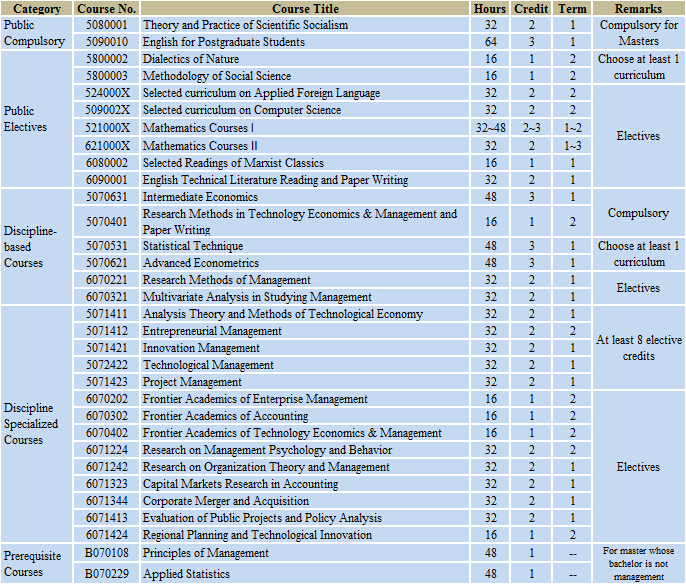Click the Course No. column header
The height and width of the screenshot is (584, 686).
[106, 8]
